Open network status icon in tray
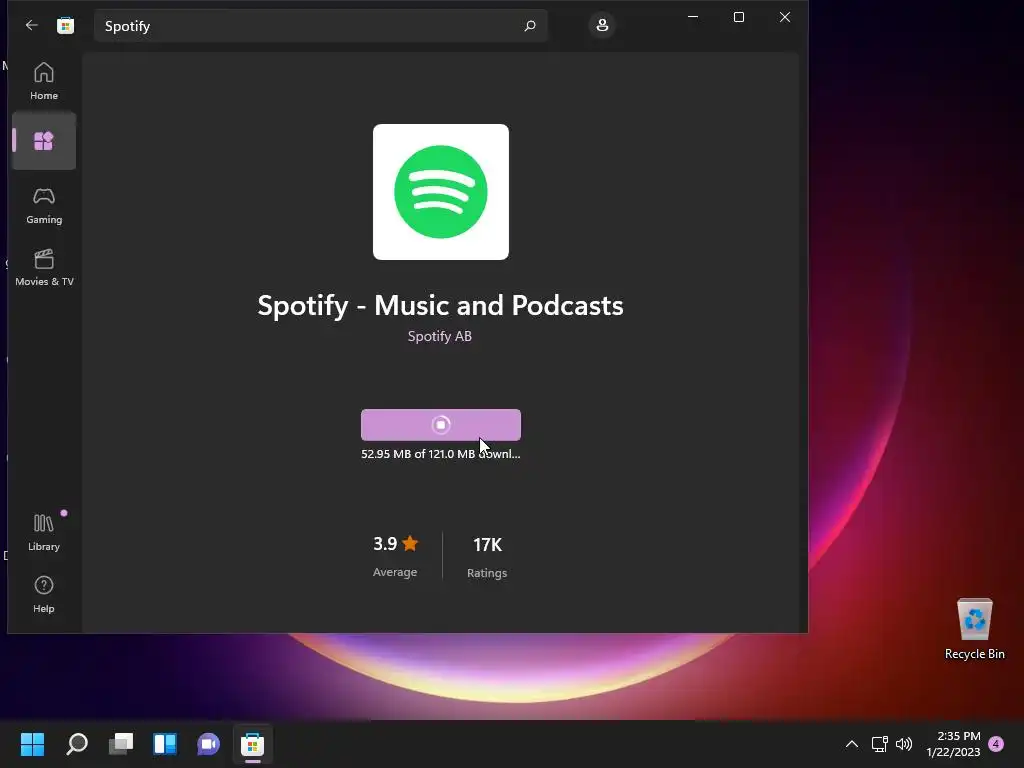This screenshot has width=1024, height=768. [x=880, y=744]
